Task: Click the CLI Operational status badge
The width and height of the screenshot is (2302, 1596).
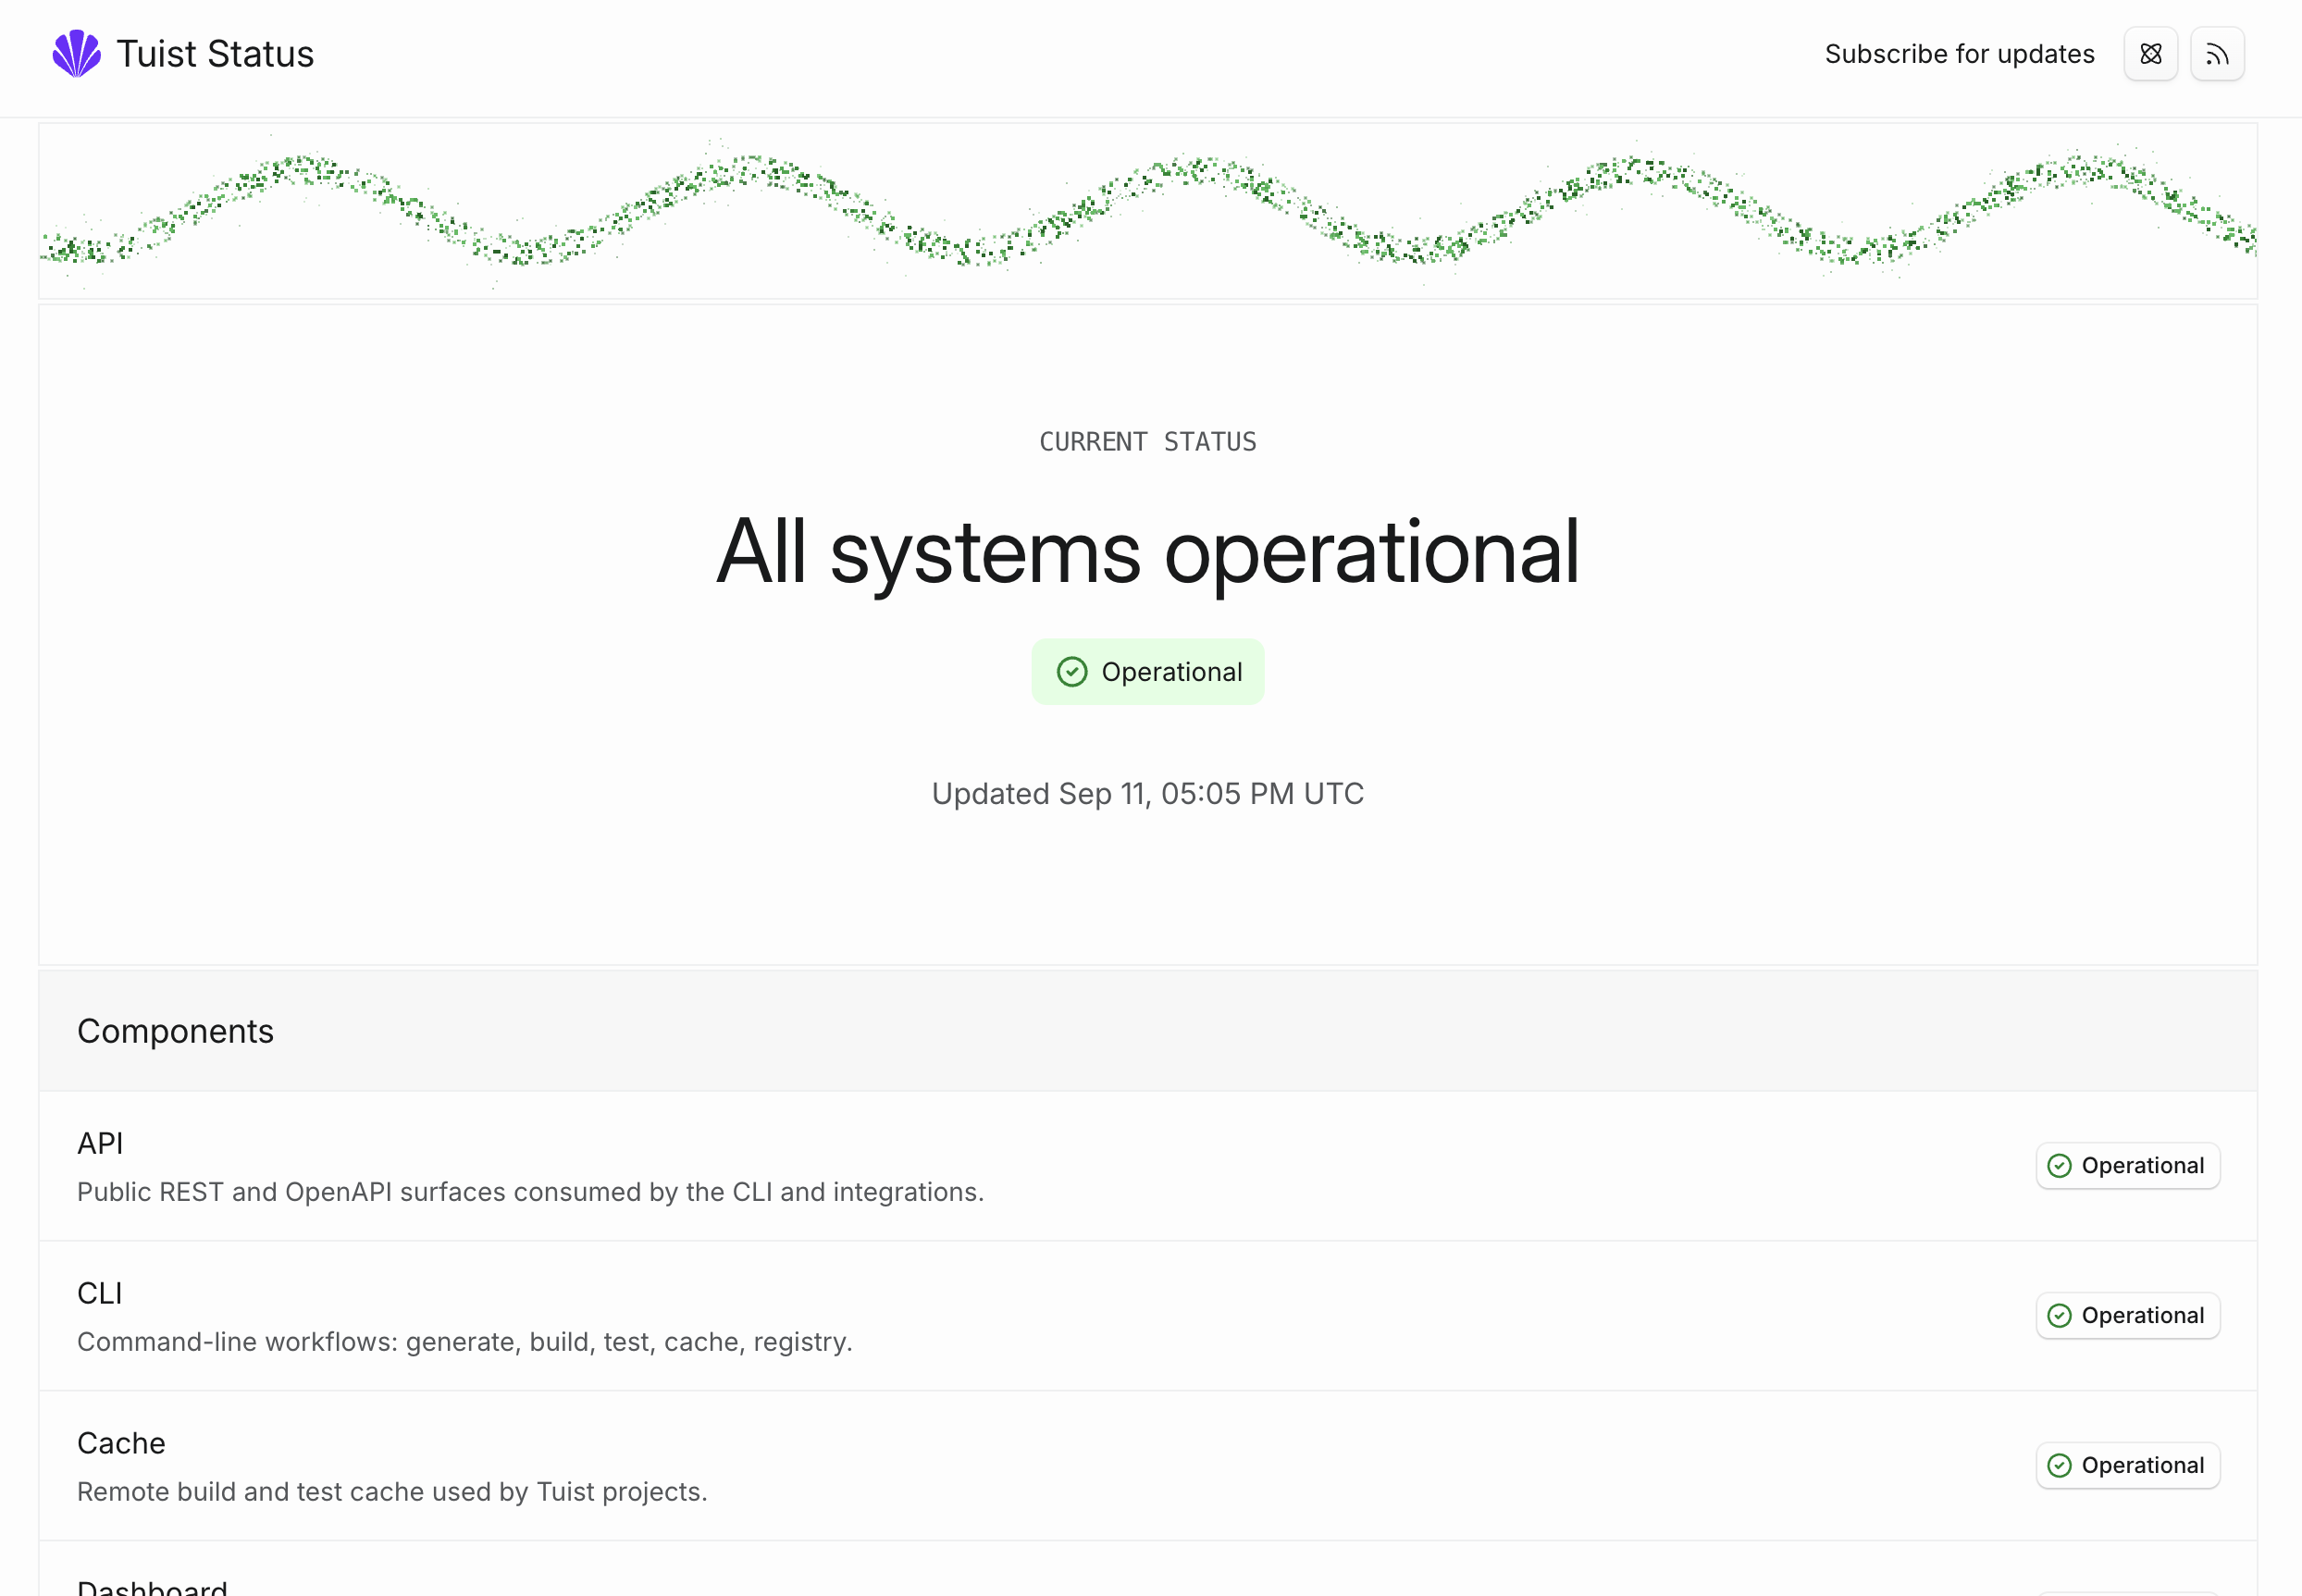Action: pyautogui.click(x=2128, y=1316)
